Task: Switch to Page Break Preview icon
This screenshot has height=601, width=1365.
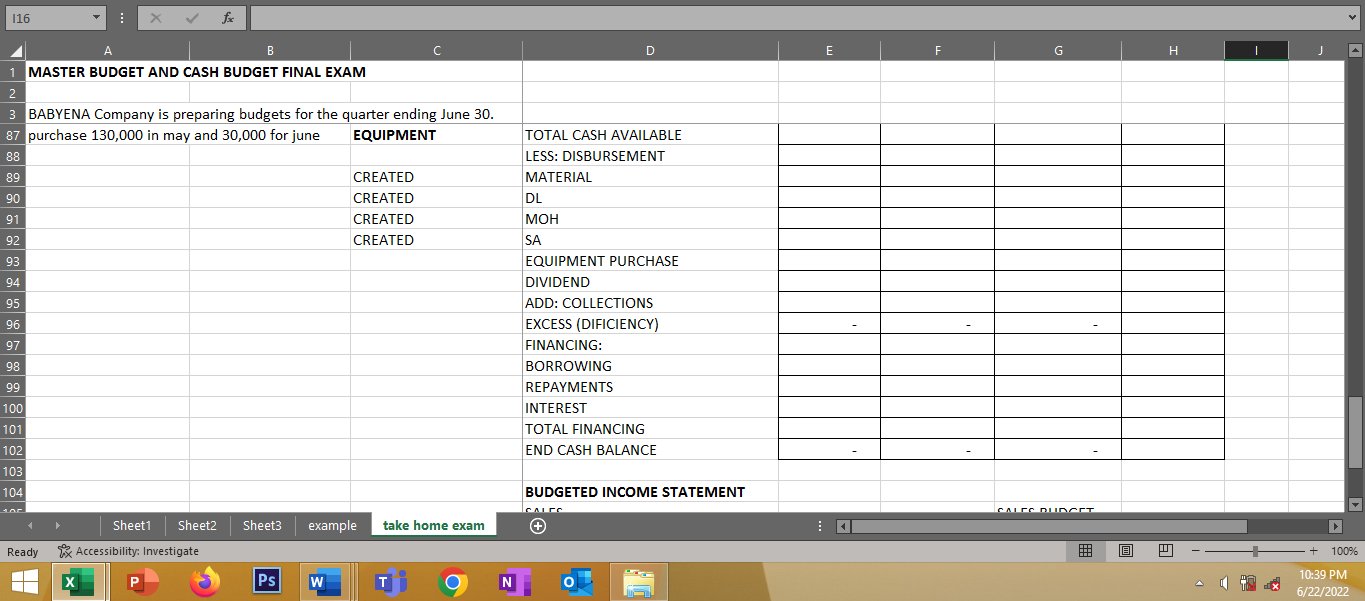Action: [1165, 551]
